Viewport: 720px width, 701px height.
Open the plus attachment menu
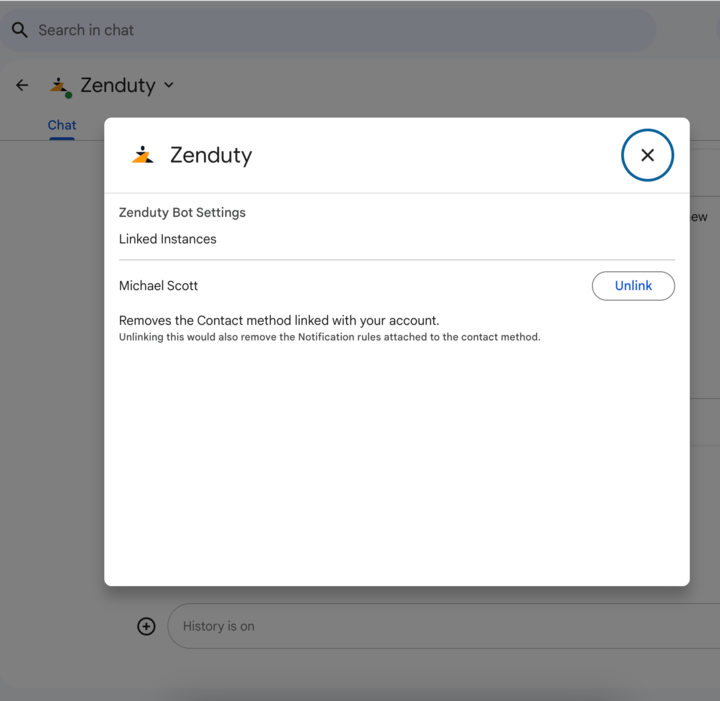coord(146,626)
